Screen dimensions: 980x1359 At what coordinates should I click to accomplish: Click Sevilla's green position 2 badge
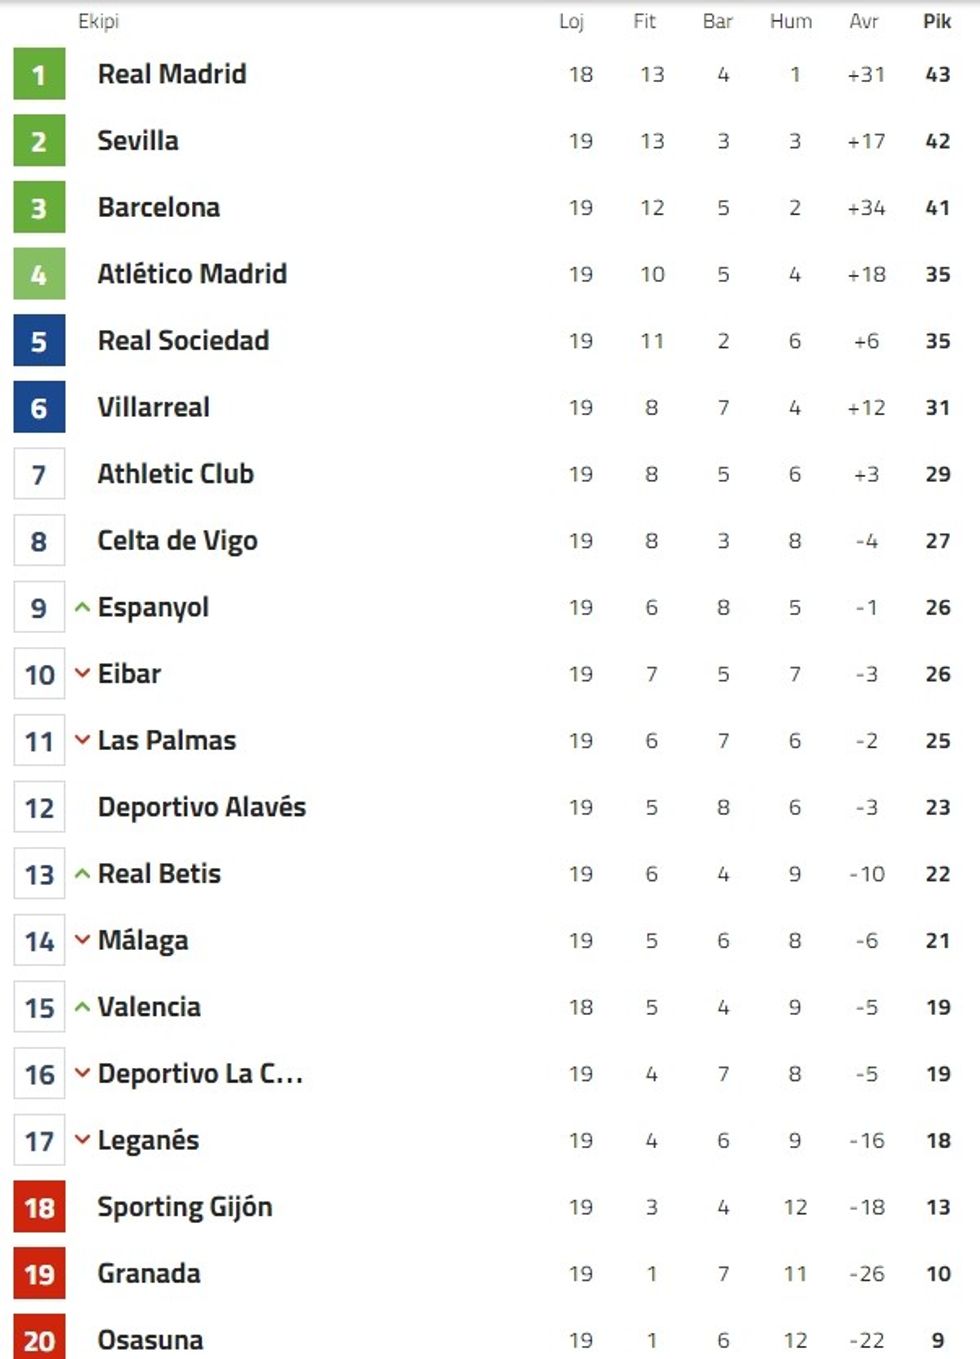pyautogui.click(x=39, y=141)
